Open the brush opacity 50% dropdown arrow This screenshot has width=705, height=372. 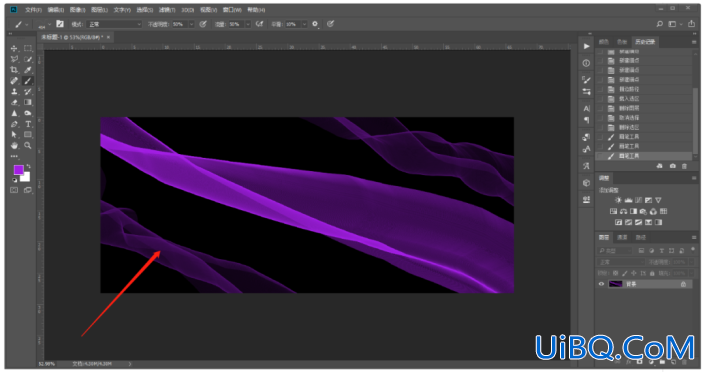coord(192,24)
